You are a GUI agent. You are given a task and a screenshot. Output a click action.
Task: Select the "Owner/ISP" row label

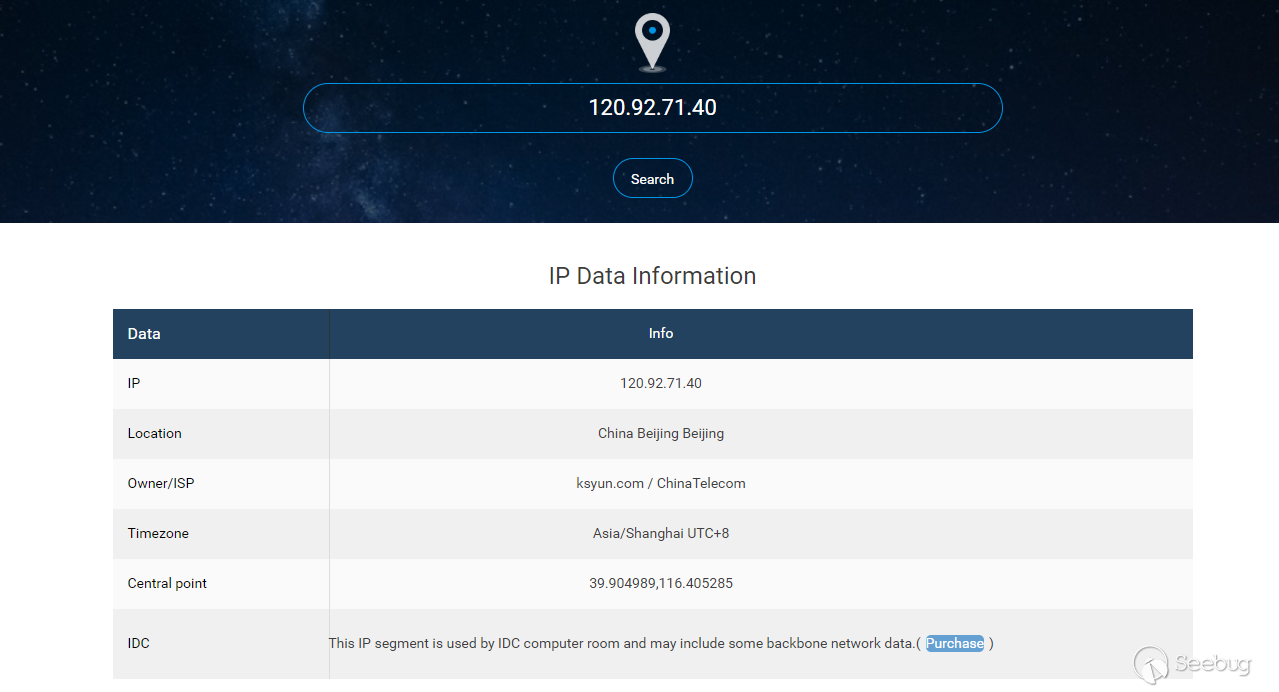(x=161, y=483)
